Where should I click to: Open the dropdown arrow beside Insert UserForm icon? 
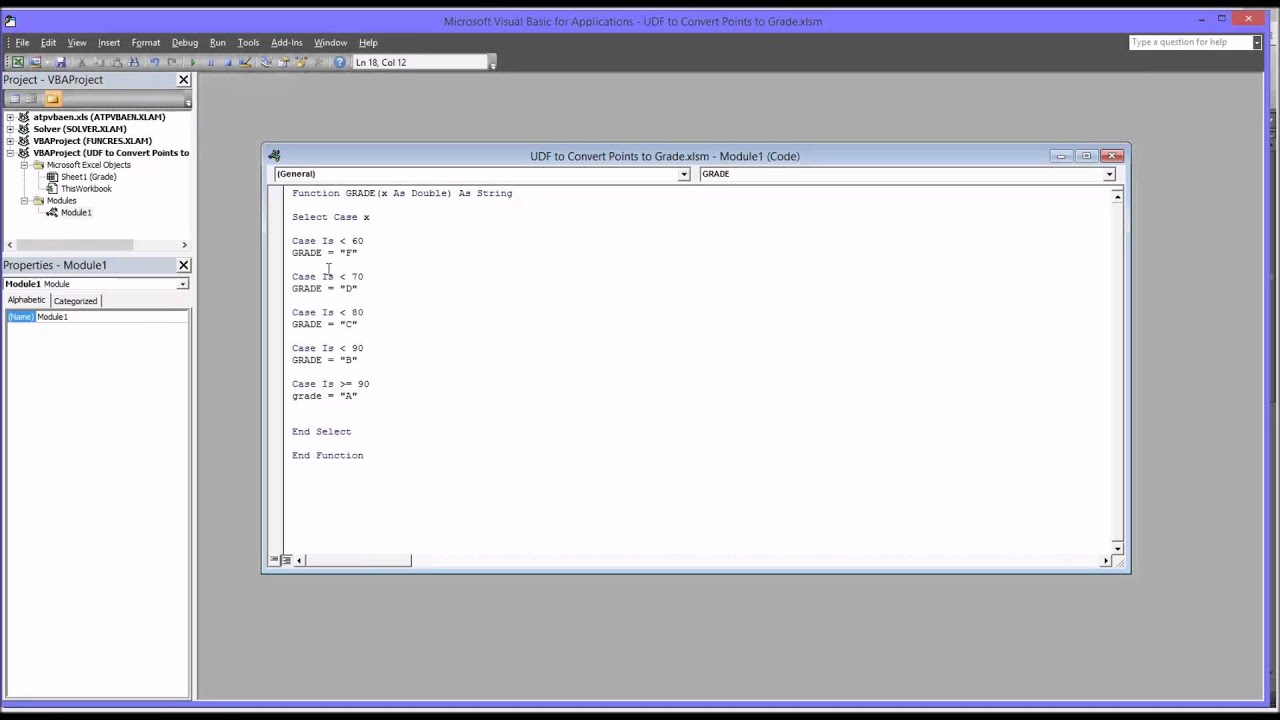coord(47,62)
